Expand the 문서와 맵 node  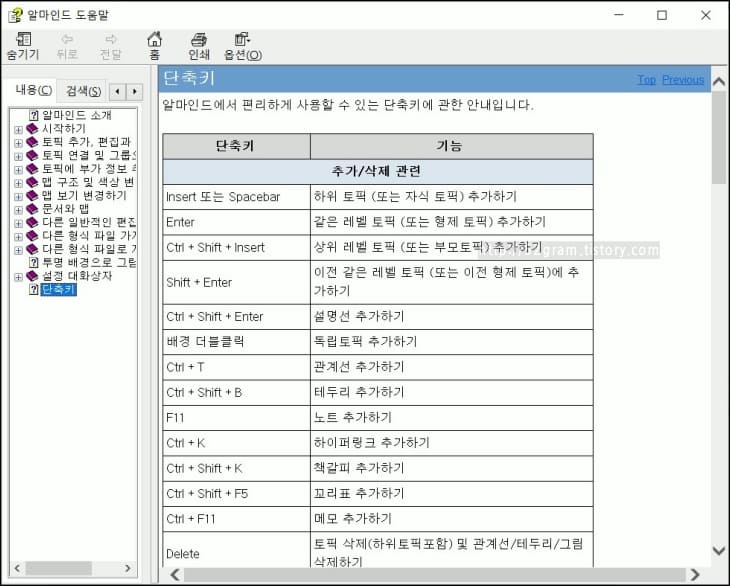18,210
